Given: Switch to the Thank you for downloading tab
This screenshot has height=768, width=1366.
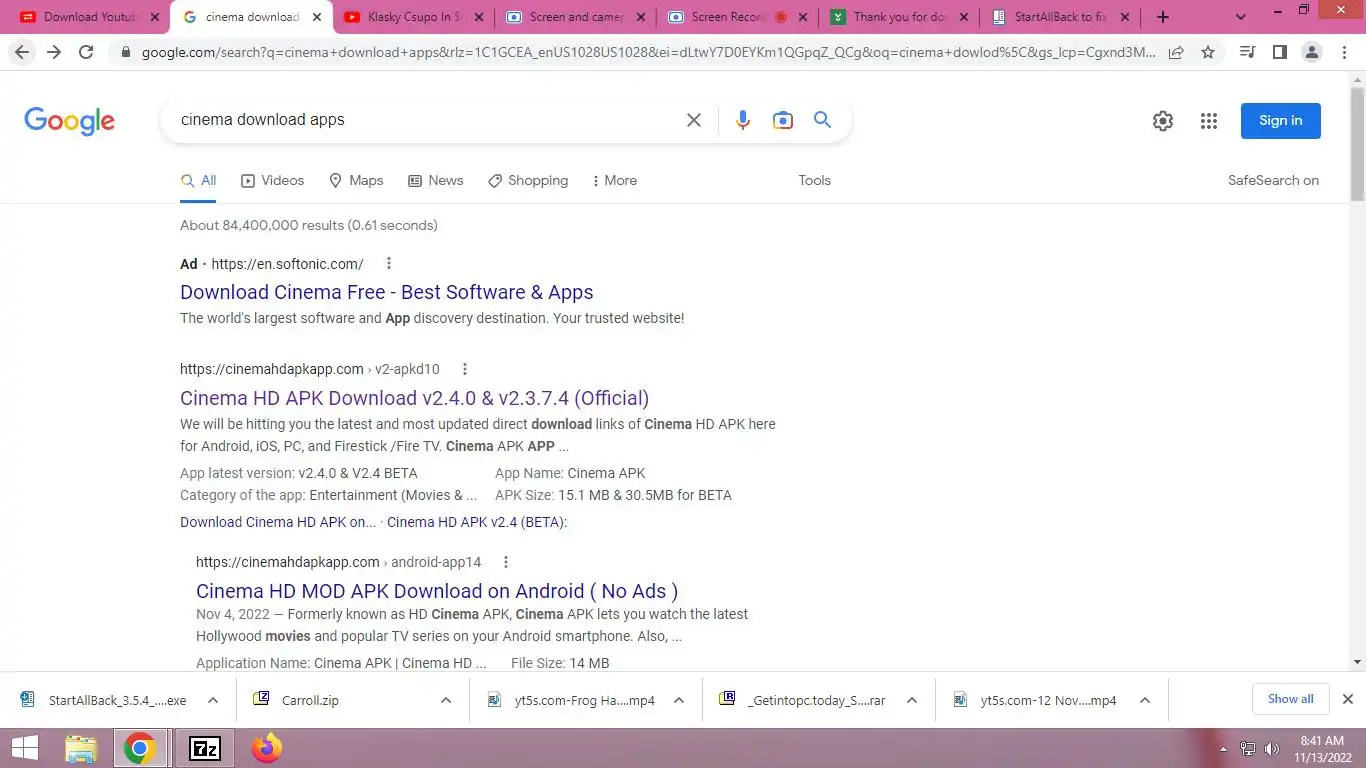Looking at the screenshot, I should pyautogui.click(x=898, y=17).
